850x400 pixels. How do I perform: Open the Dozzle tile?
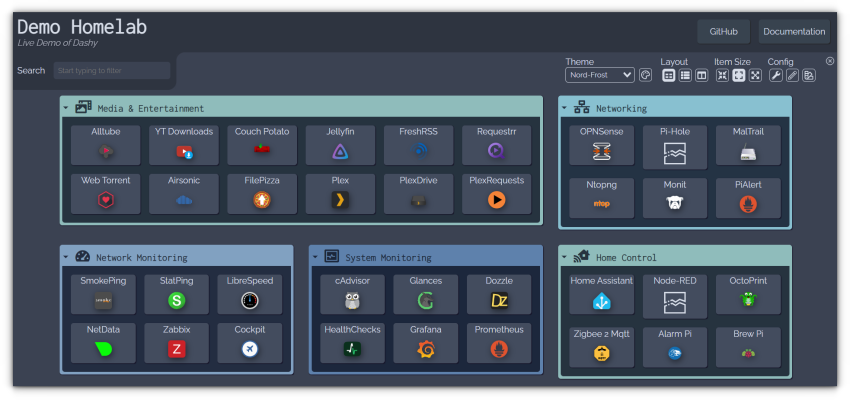click(x=499, y=294)
